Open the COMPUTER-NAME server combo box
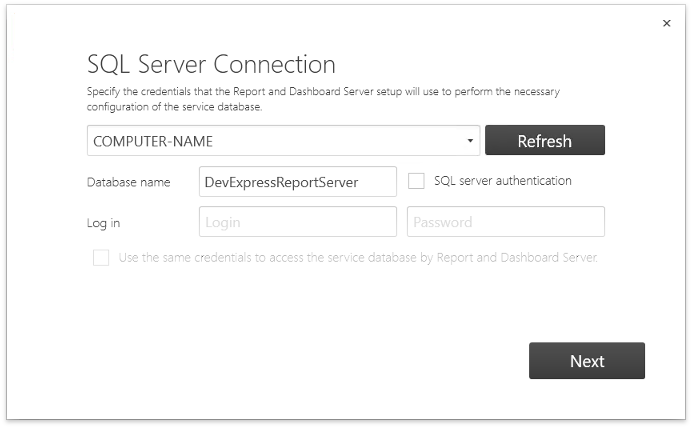692x428 pixels. pyautogui.click(x=283, y=141)
